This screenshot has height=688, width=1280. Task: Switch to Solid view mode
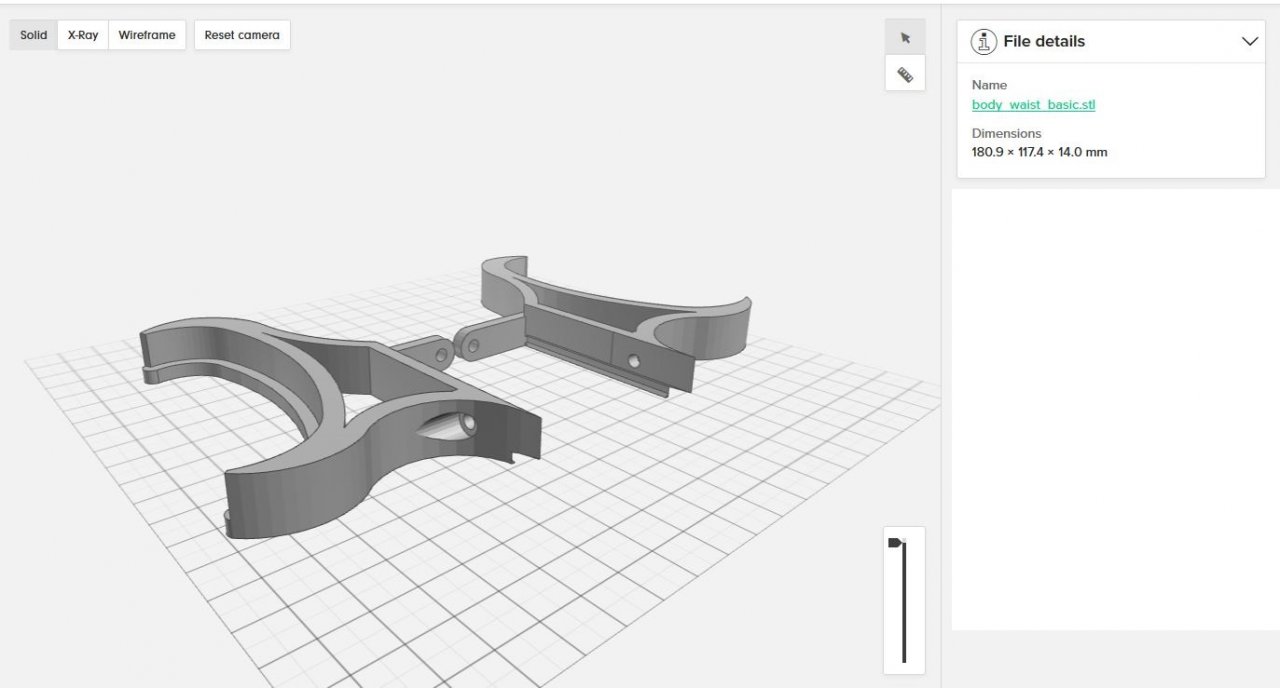pyautogui.click(x=34, y=35)
